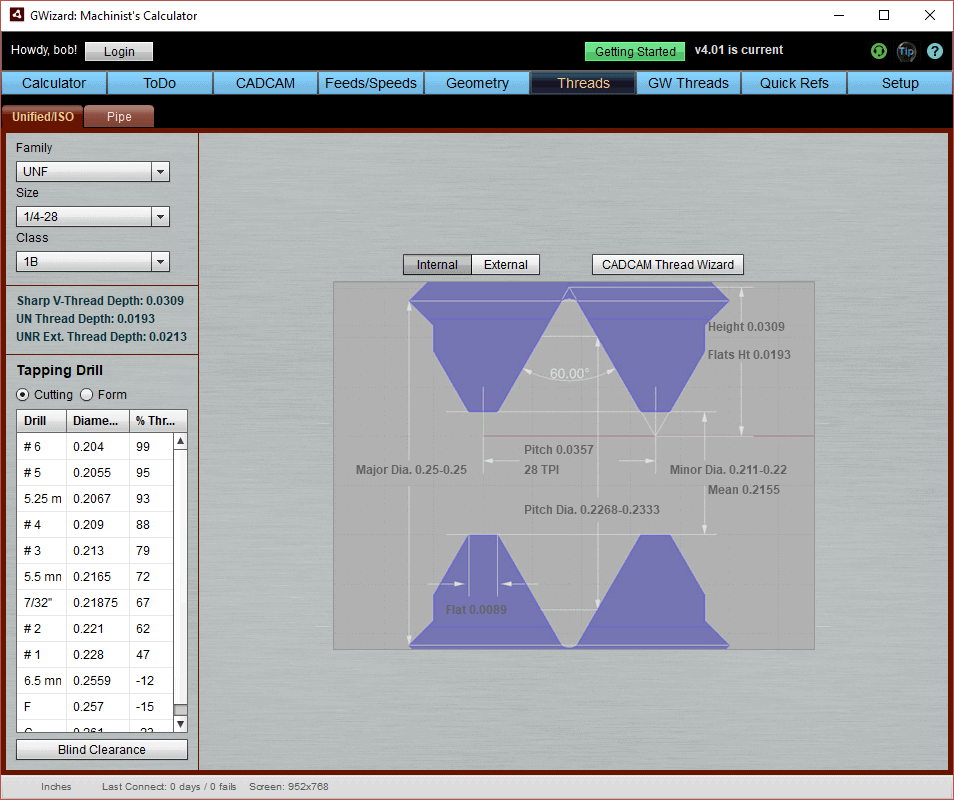
Task: Switch to the External thread view
Action: click(x=505, y=264)
